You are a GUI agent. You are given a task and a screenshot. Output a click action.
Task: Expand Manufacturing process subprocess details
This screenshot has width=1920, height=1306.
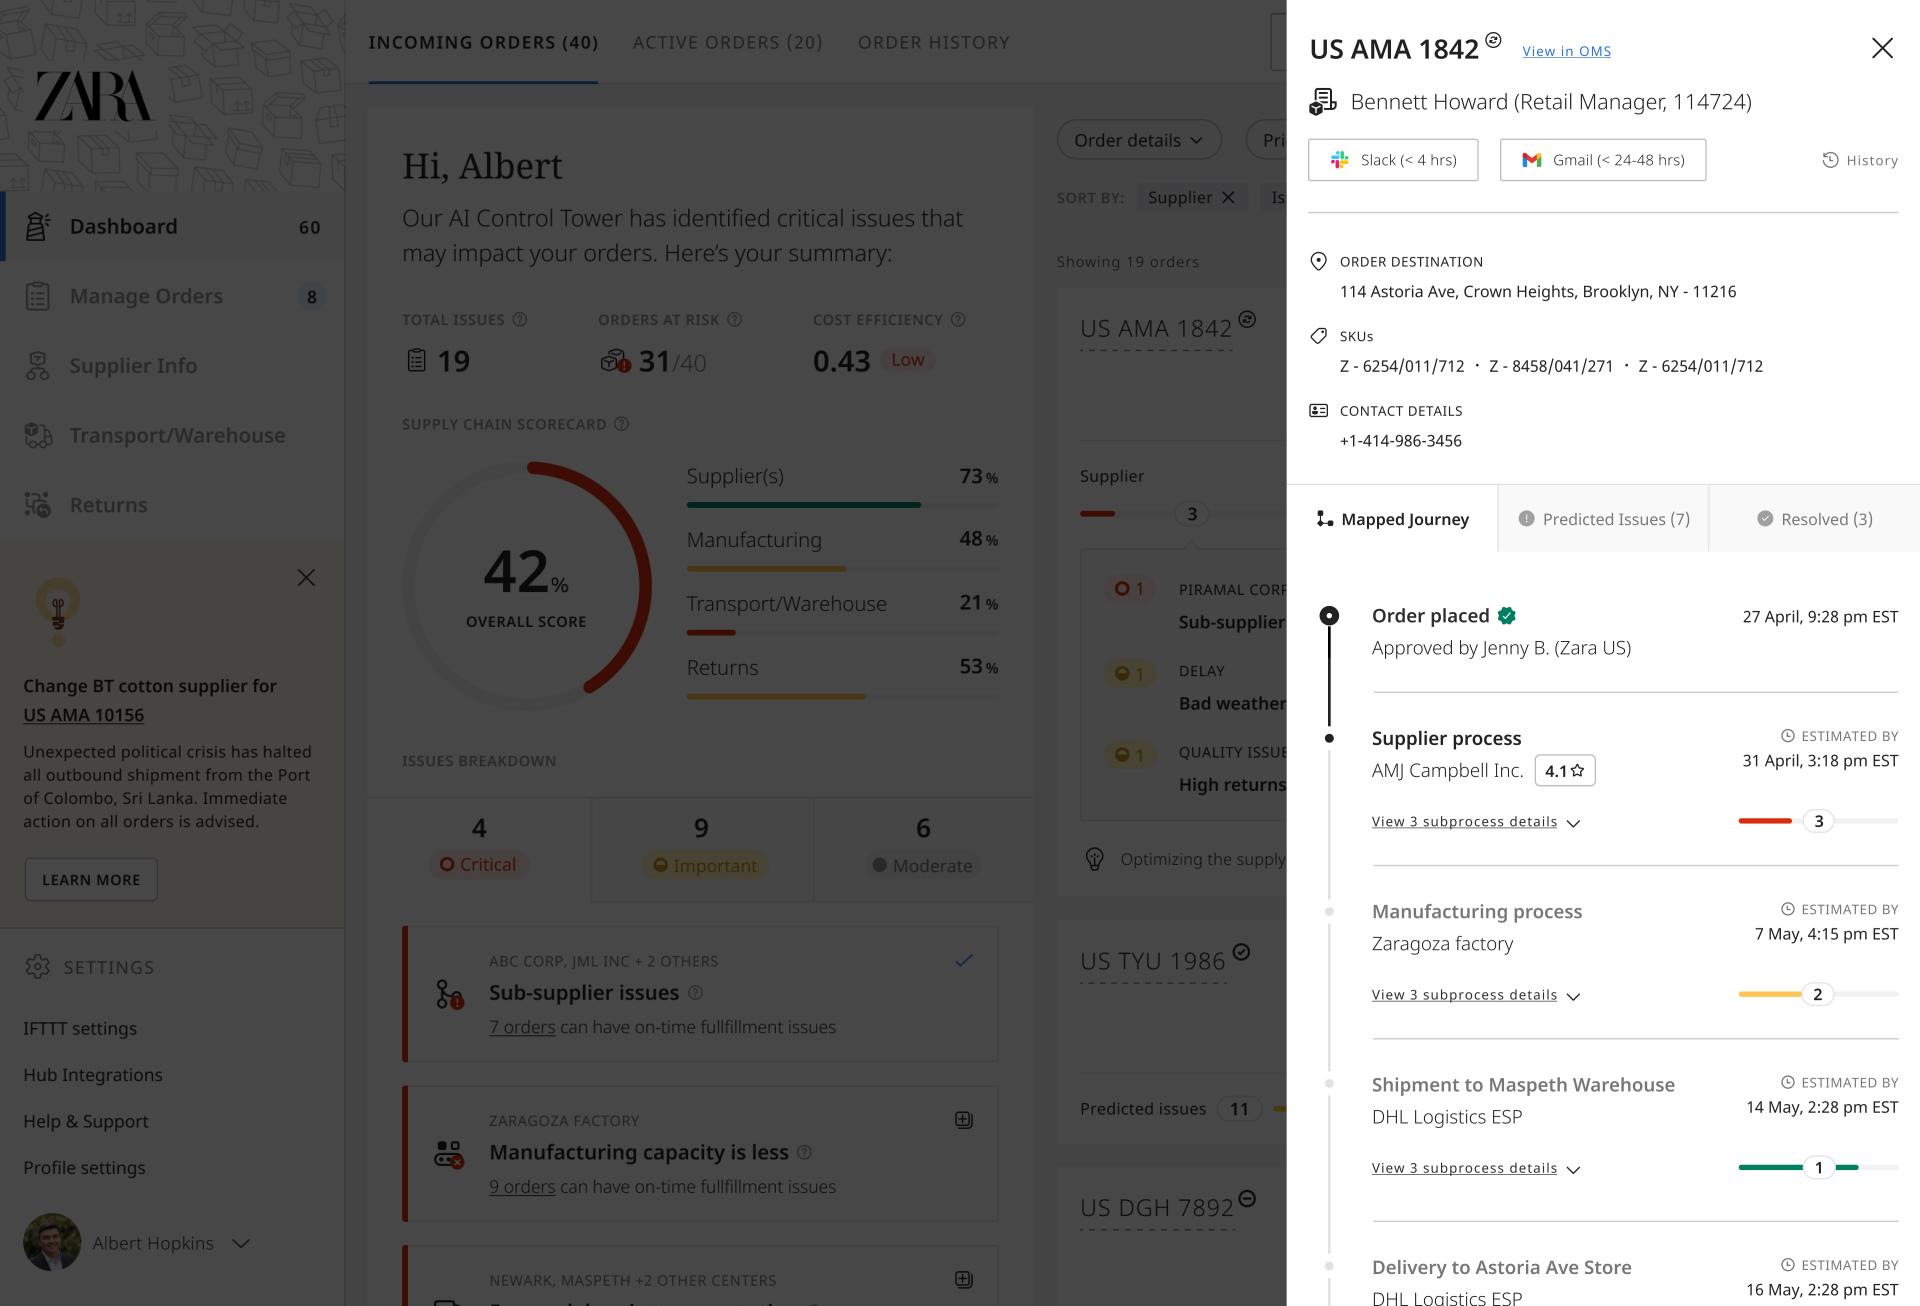click(x=1475, y=995)
